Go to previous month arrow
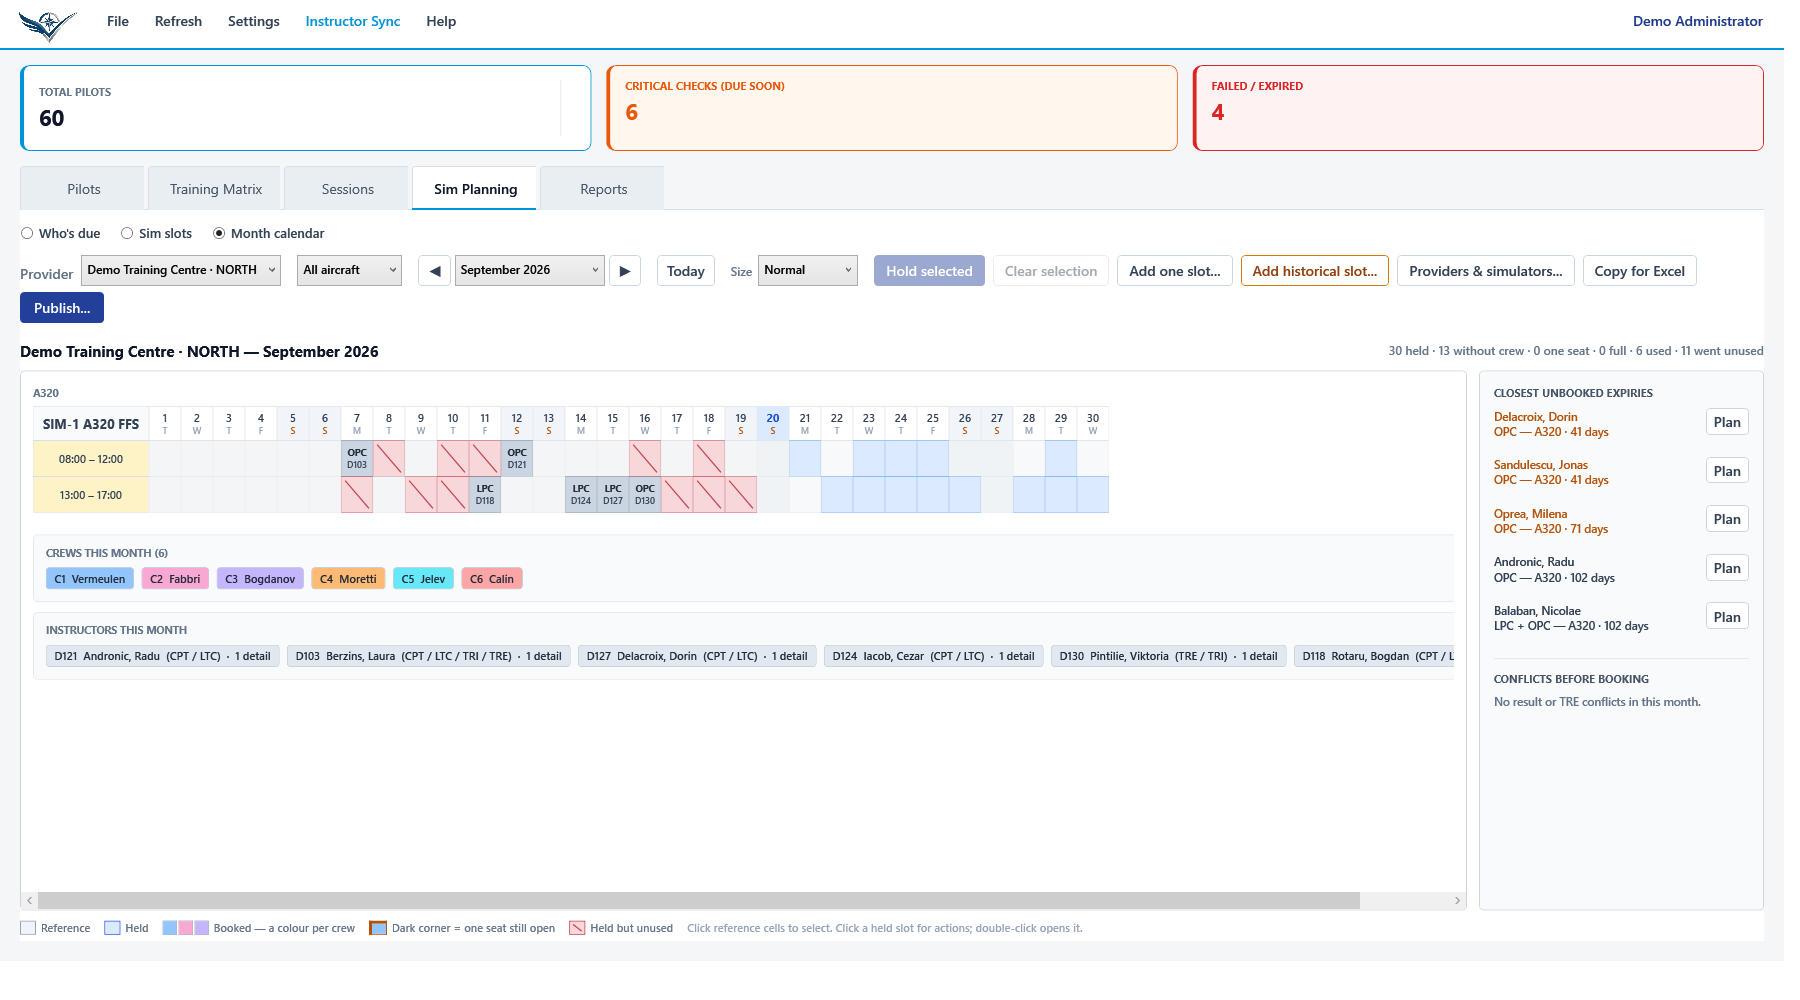This screenshot has width=1800, height=1000. coord(434,271)
